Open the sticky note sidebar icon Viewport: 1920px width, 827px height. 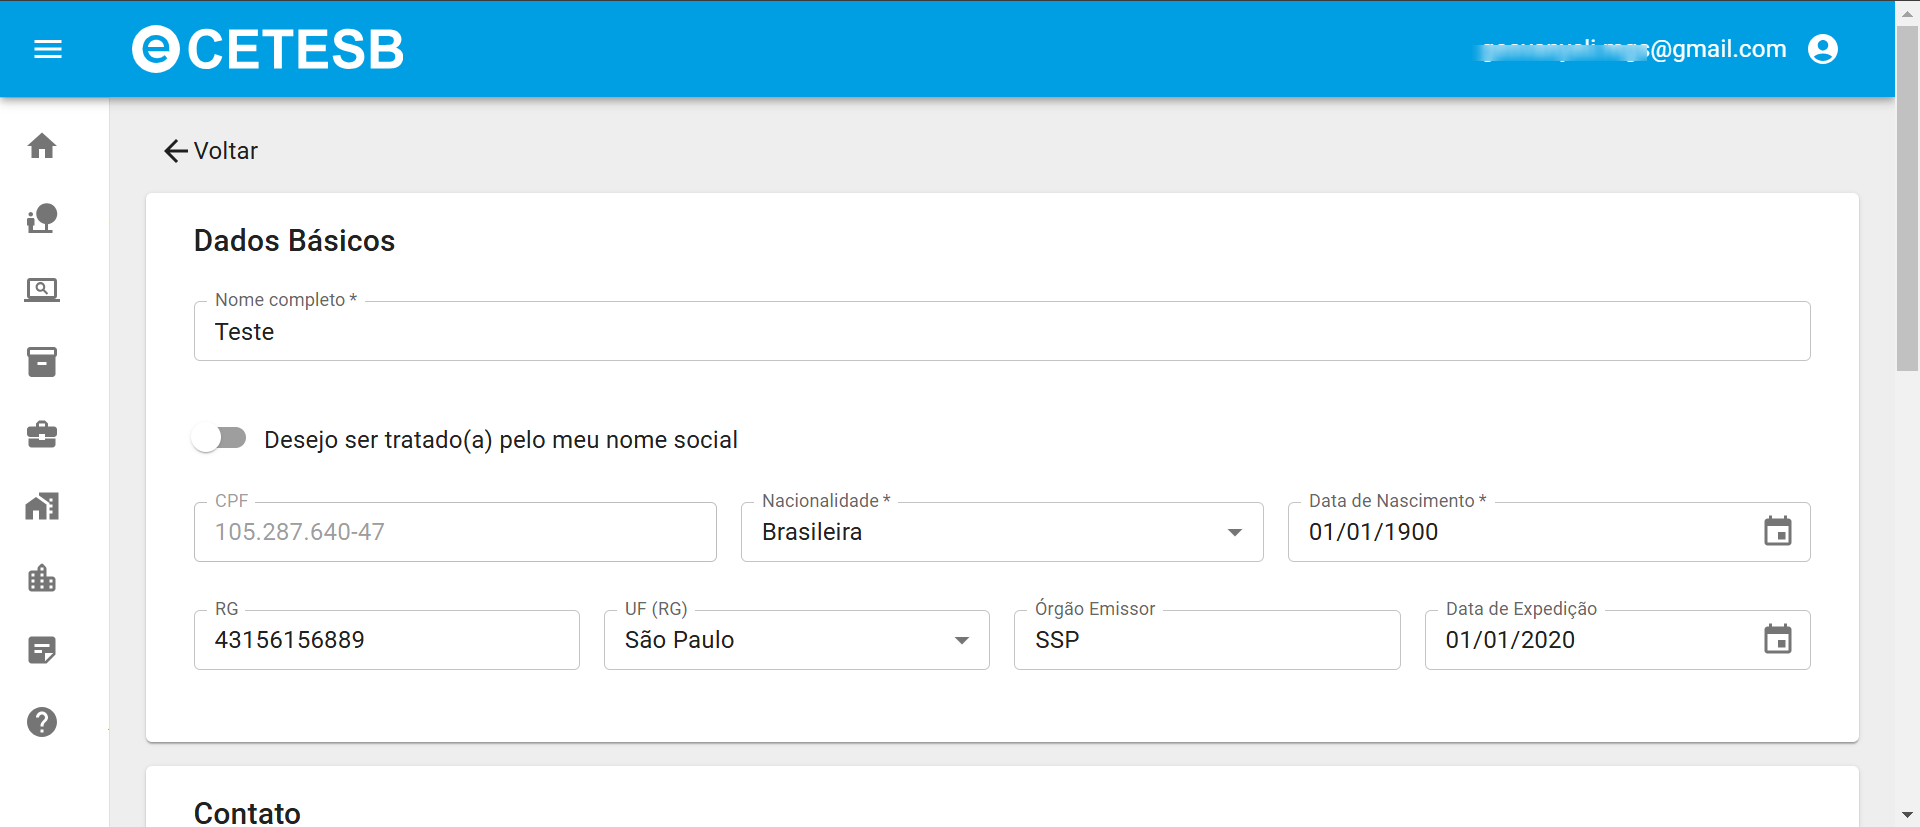[42, 650]
